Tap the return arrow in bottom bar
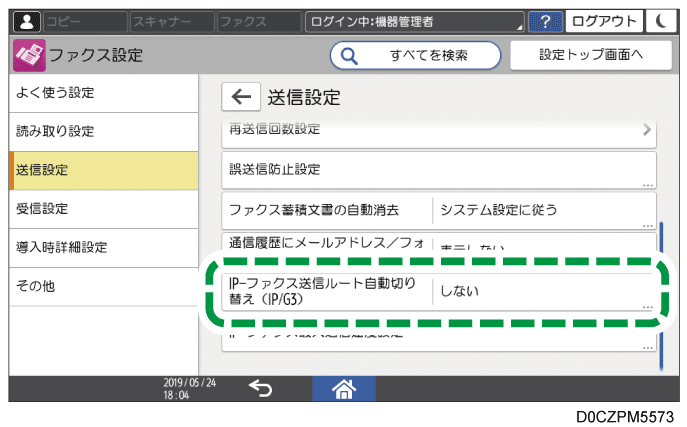Screen dimensions: 687x427 (x=261, y=388)
